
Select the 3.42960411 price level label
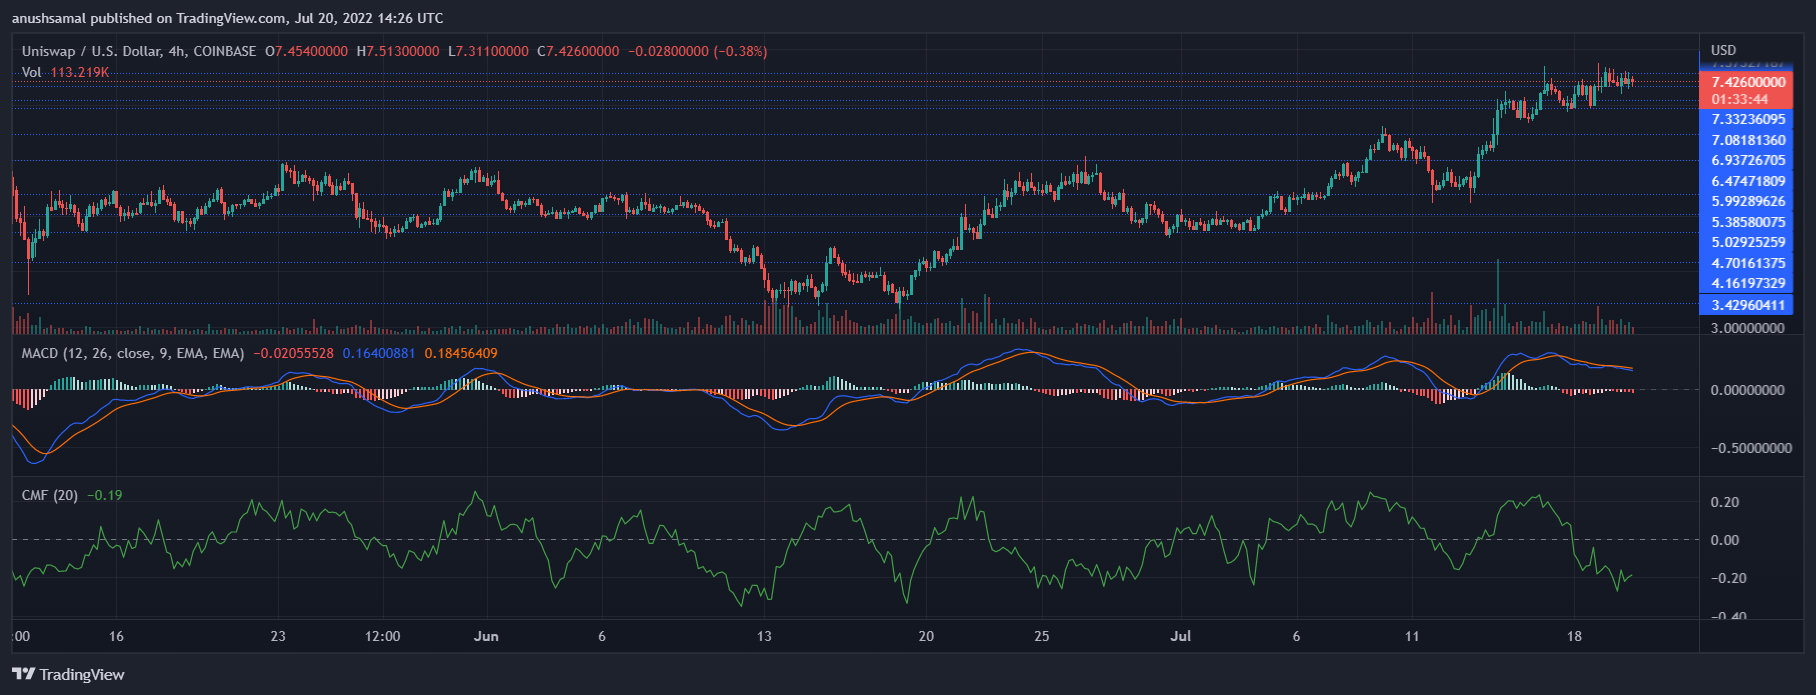[x=1747, y=305]
